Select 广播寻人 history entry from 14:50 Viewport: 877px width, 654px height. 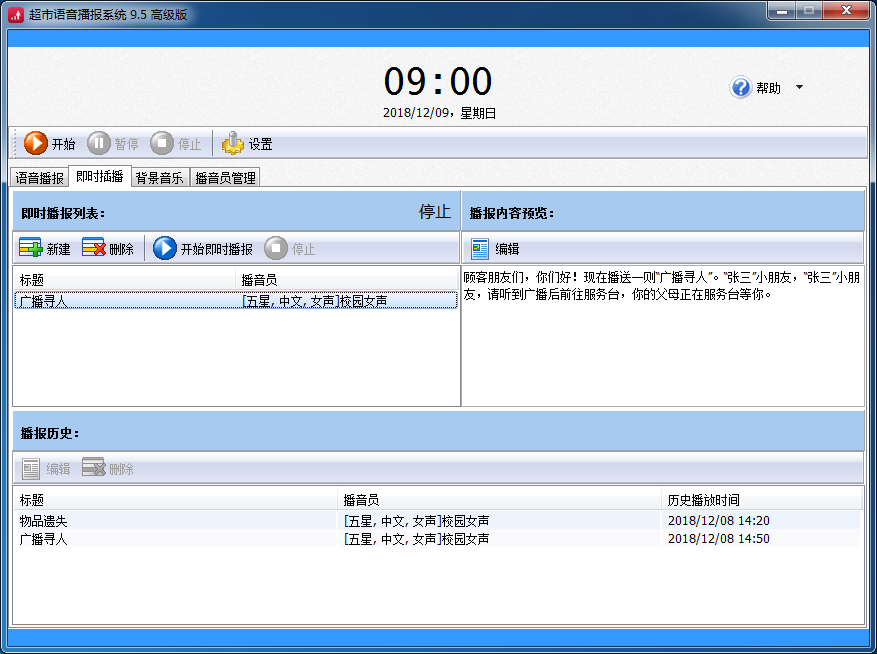click(x=438, y=539)
